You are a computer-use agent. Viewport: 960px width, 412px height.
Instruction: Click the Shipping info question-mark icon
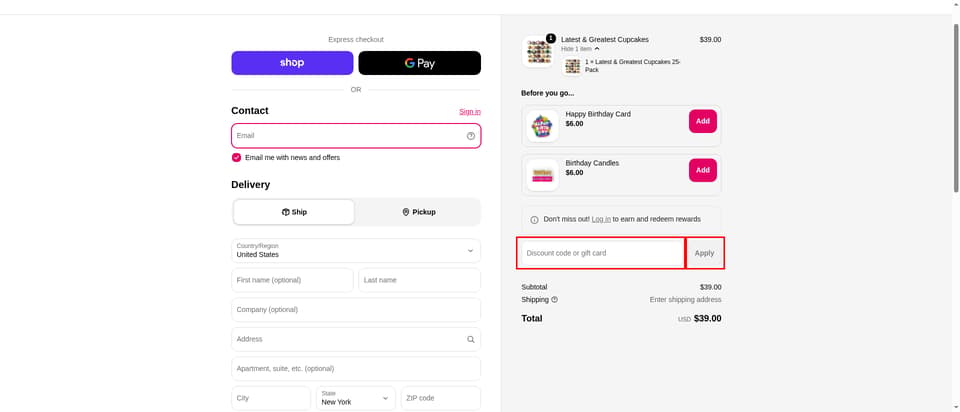coord(554,300)
